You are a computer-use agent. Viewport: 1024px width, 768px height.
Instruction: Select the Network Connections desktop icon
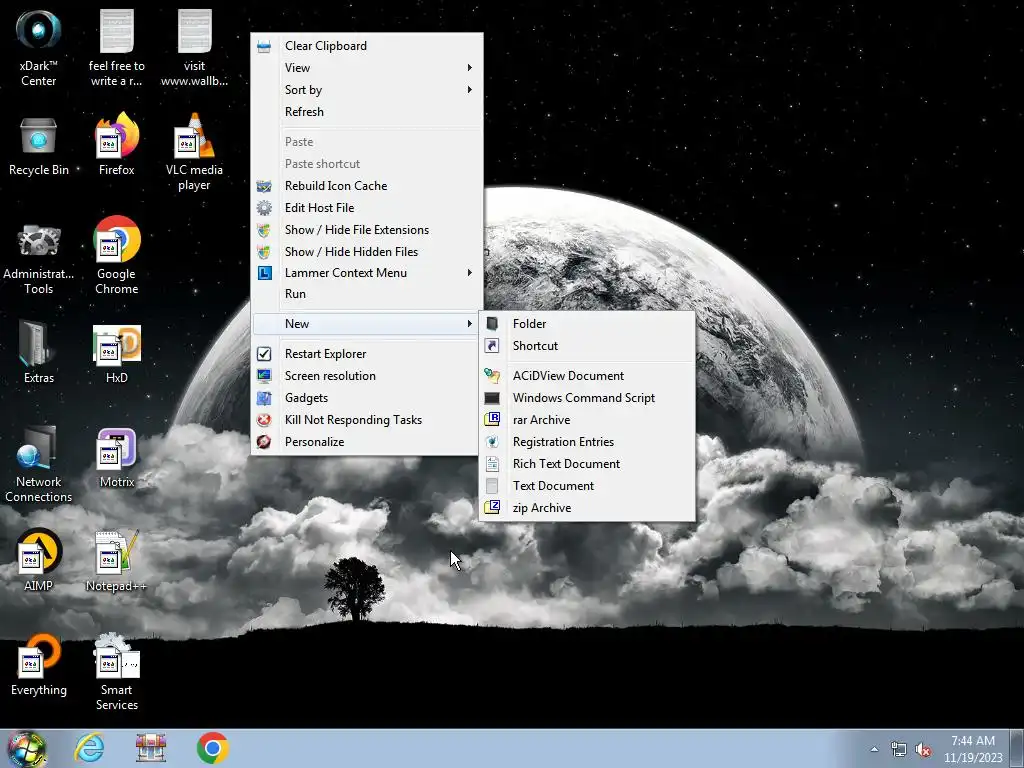click(39, 464)
